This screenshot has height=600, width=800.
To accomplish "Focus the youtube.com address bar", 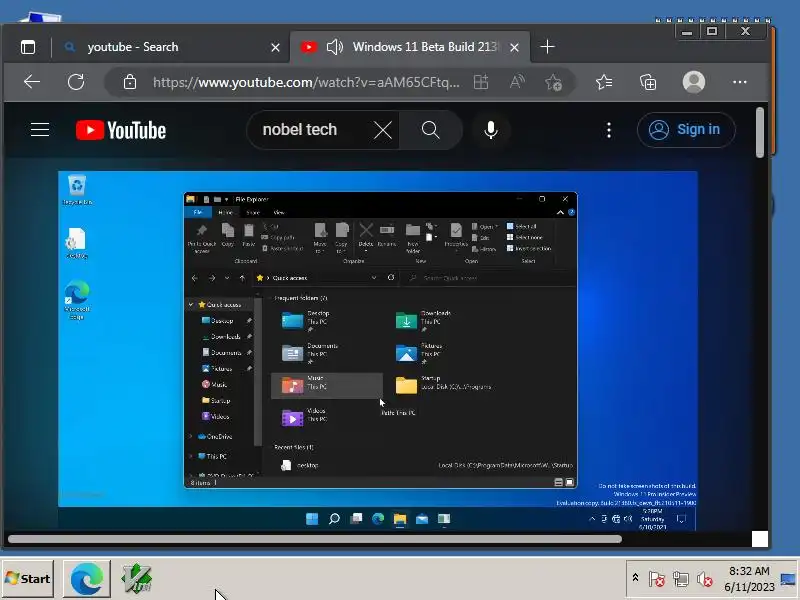I will (x=306, y=82).
